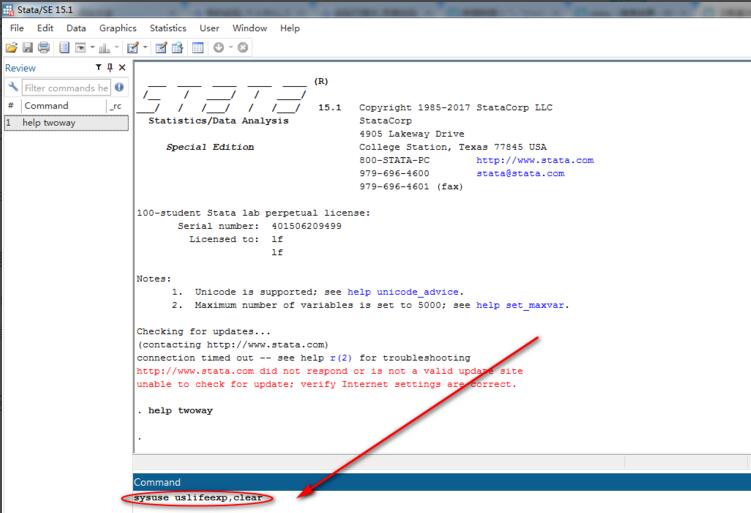The image size is (751, 513).
Task: Open the Statistics menu
Action: pyautogui.click(x=168, y=28)
